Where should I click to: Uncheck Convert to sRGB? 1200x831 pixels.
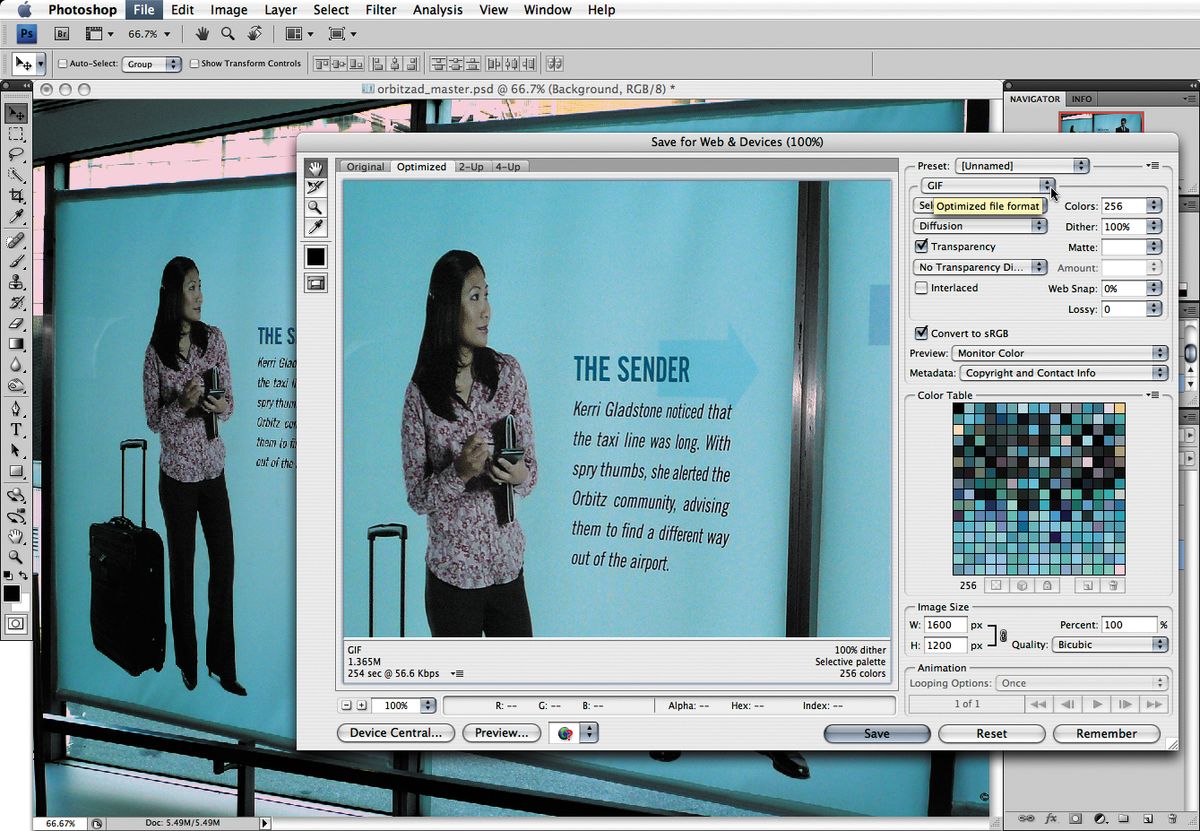pos(922,333)
